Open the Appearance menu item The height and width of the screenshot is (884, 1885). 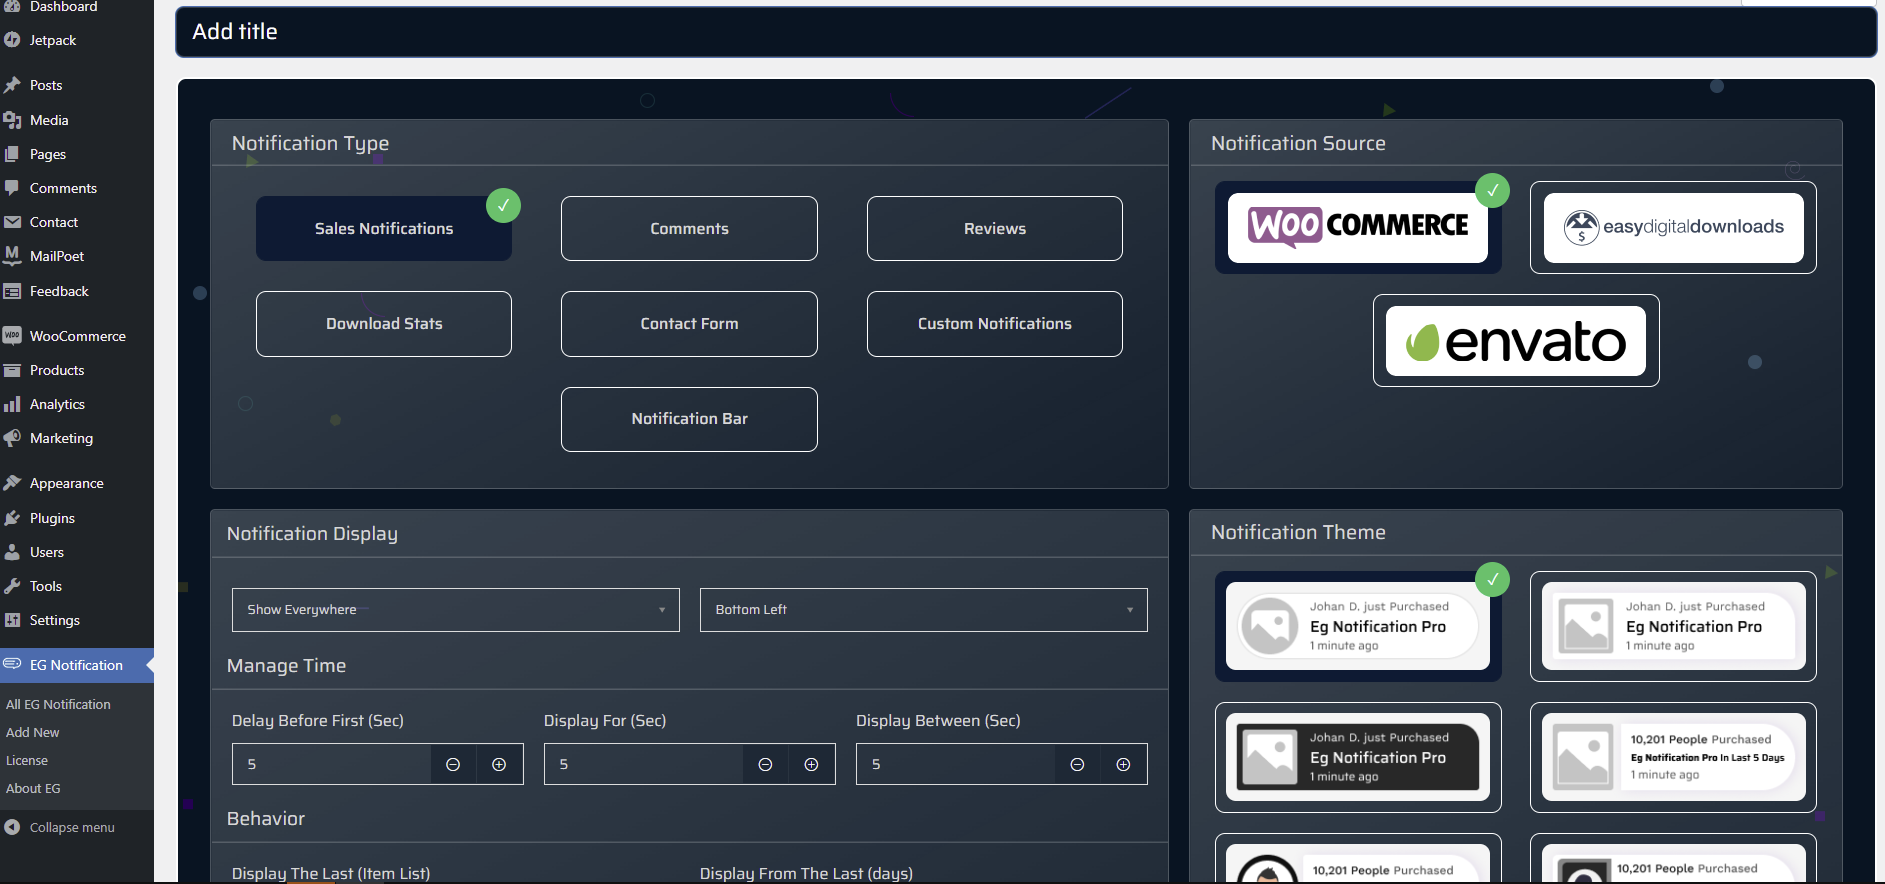(77, 483)
